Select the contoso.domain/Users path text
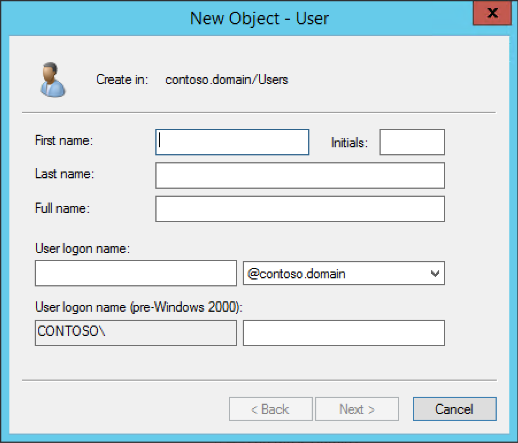This screenshot has height=443, width=518. click(227, 80)
